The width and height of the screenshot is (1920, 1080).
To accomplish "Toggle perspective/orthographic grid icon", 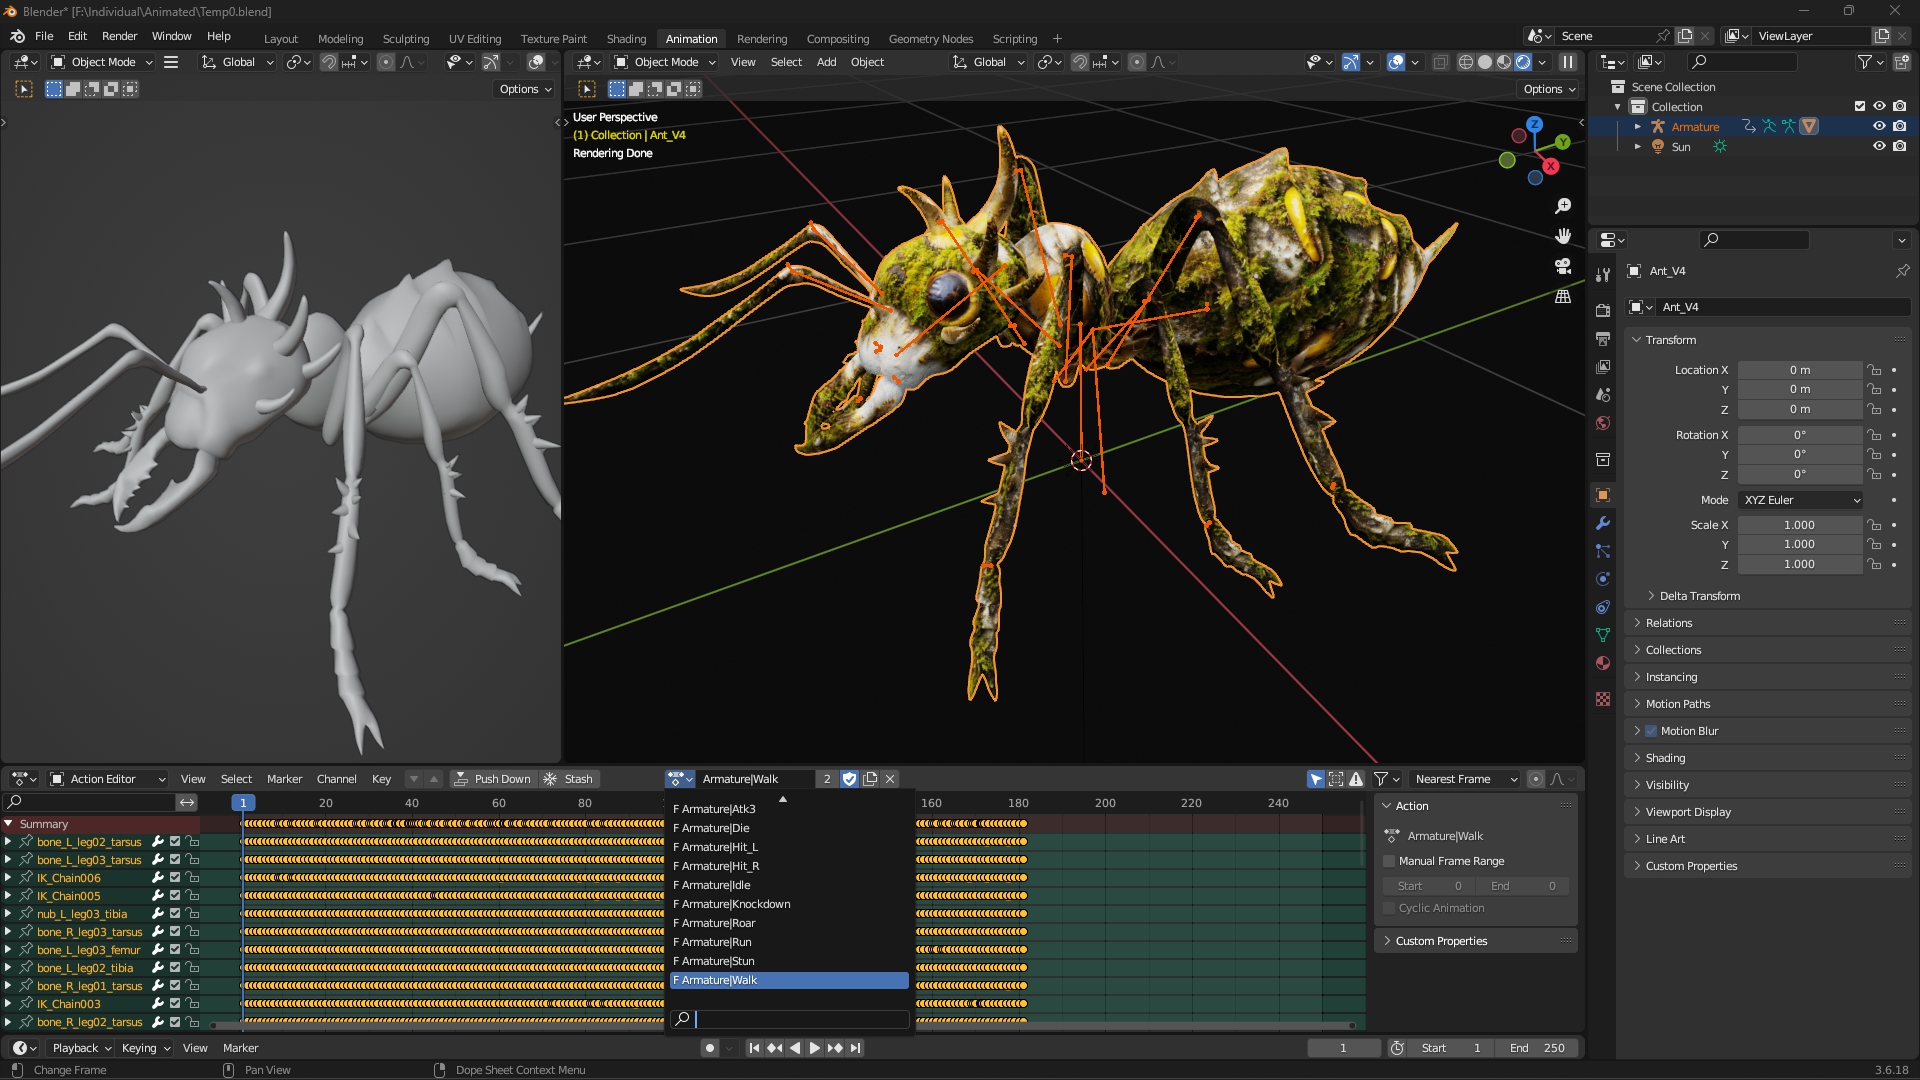I will click(x=1563, y=297).
